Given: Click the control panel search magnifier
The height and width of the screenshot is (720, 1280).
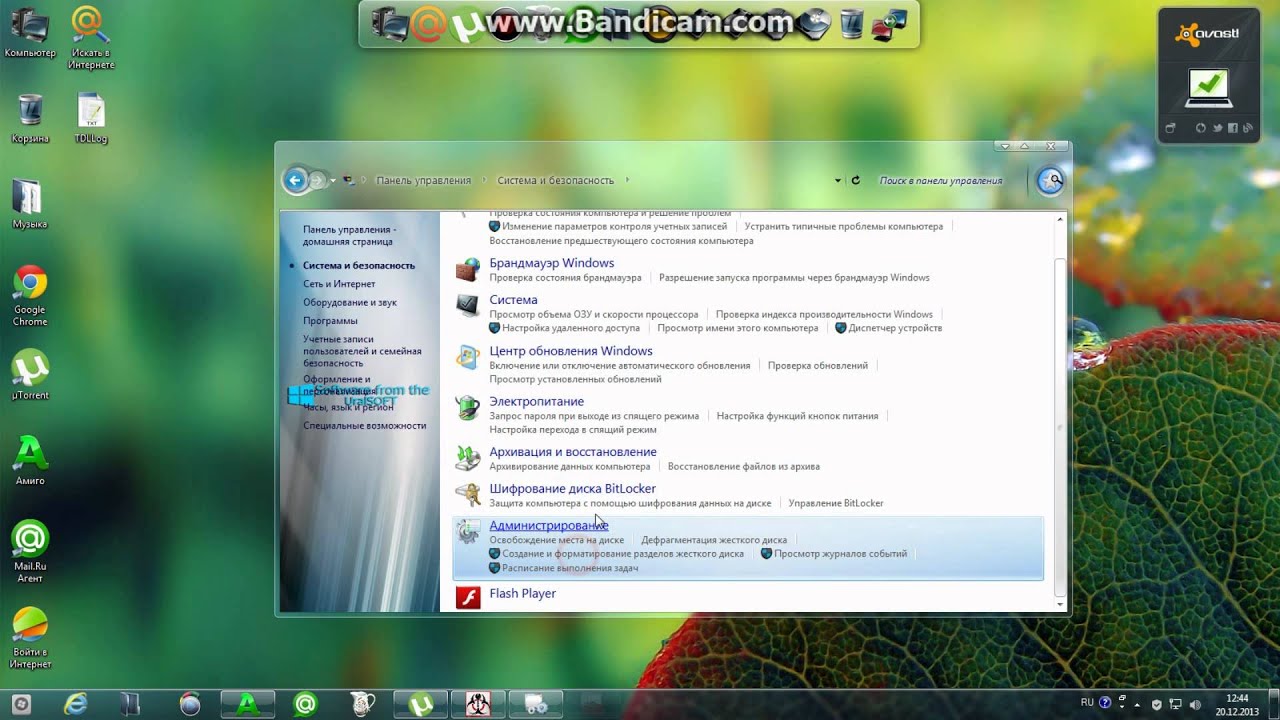Looking at the screenshot, I should [x=1050, y=181].
